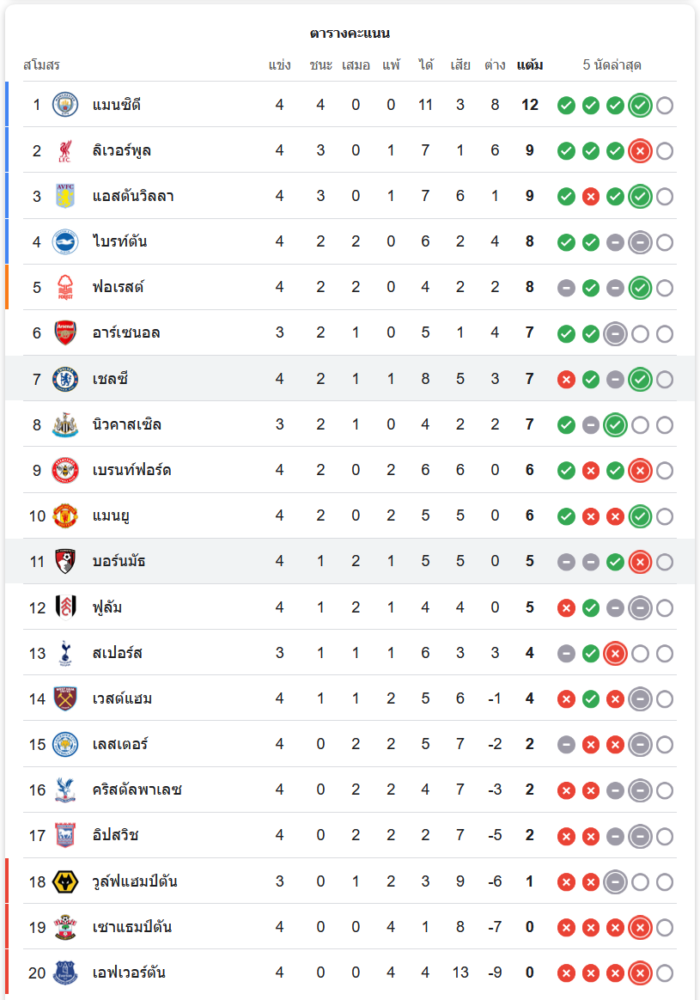Click Brighton's latest draw indicator
Screen dimensions: 700x1000
click(x=640, y=242)
